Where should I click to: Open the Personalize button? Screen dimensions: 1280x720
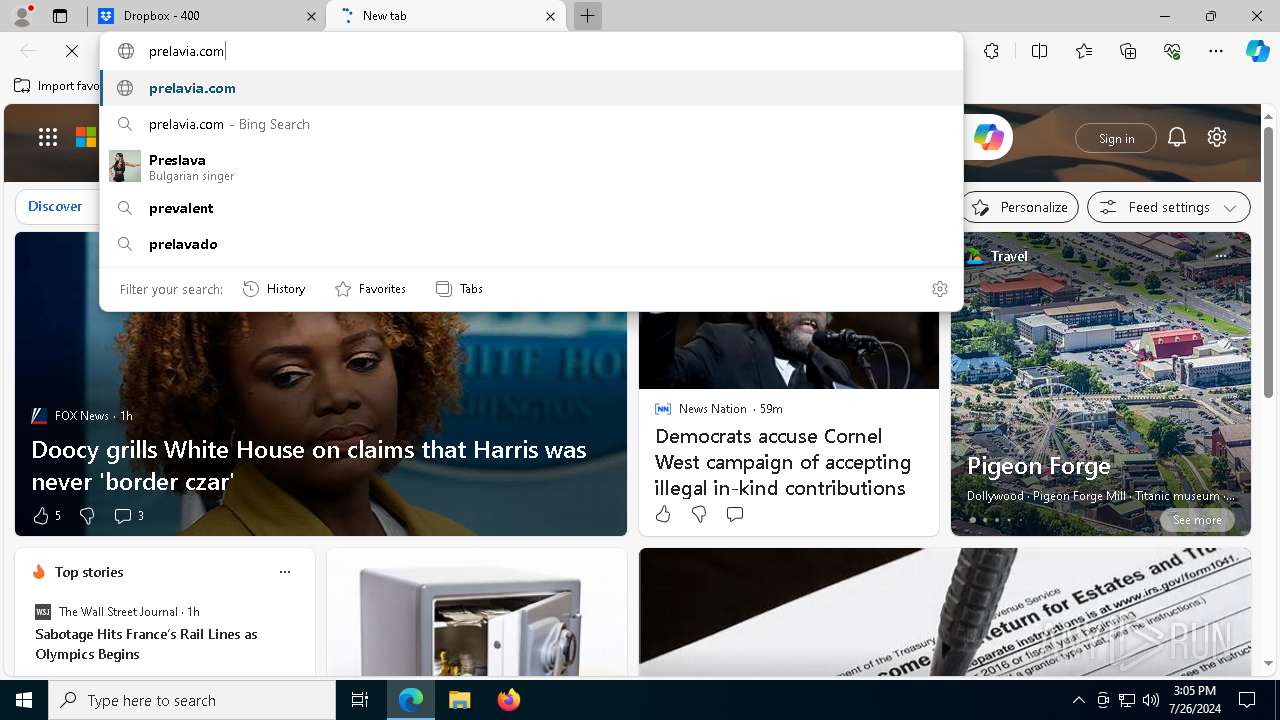point(1020,207)
